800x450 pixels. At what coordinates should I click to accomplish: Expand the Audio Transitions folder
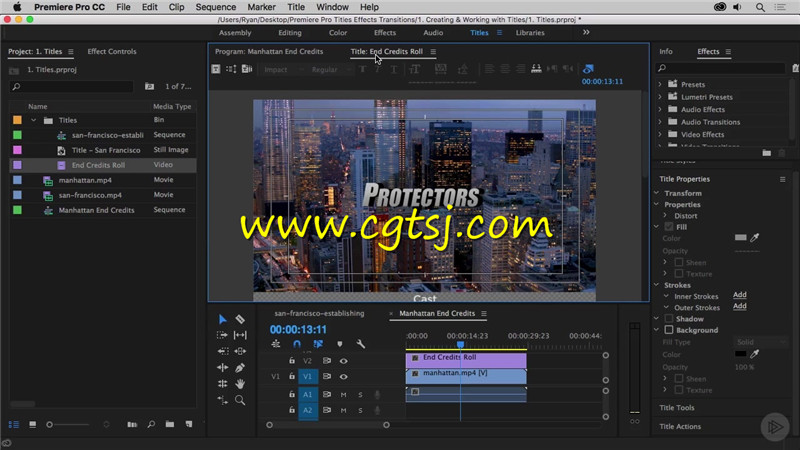click(x=660, y=122)
